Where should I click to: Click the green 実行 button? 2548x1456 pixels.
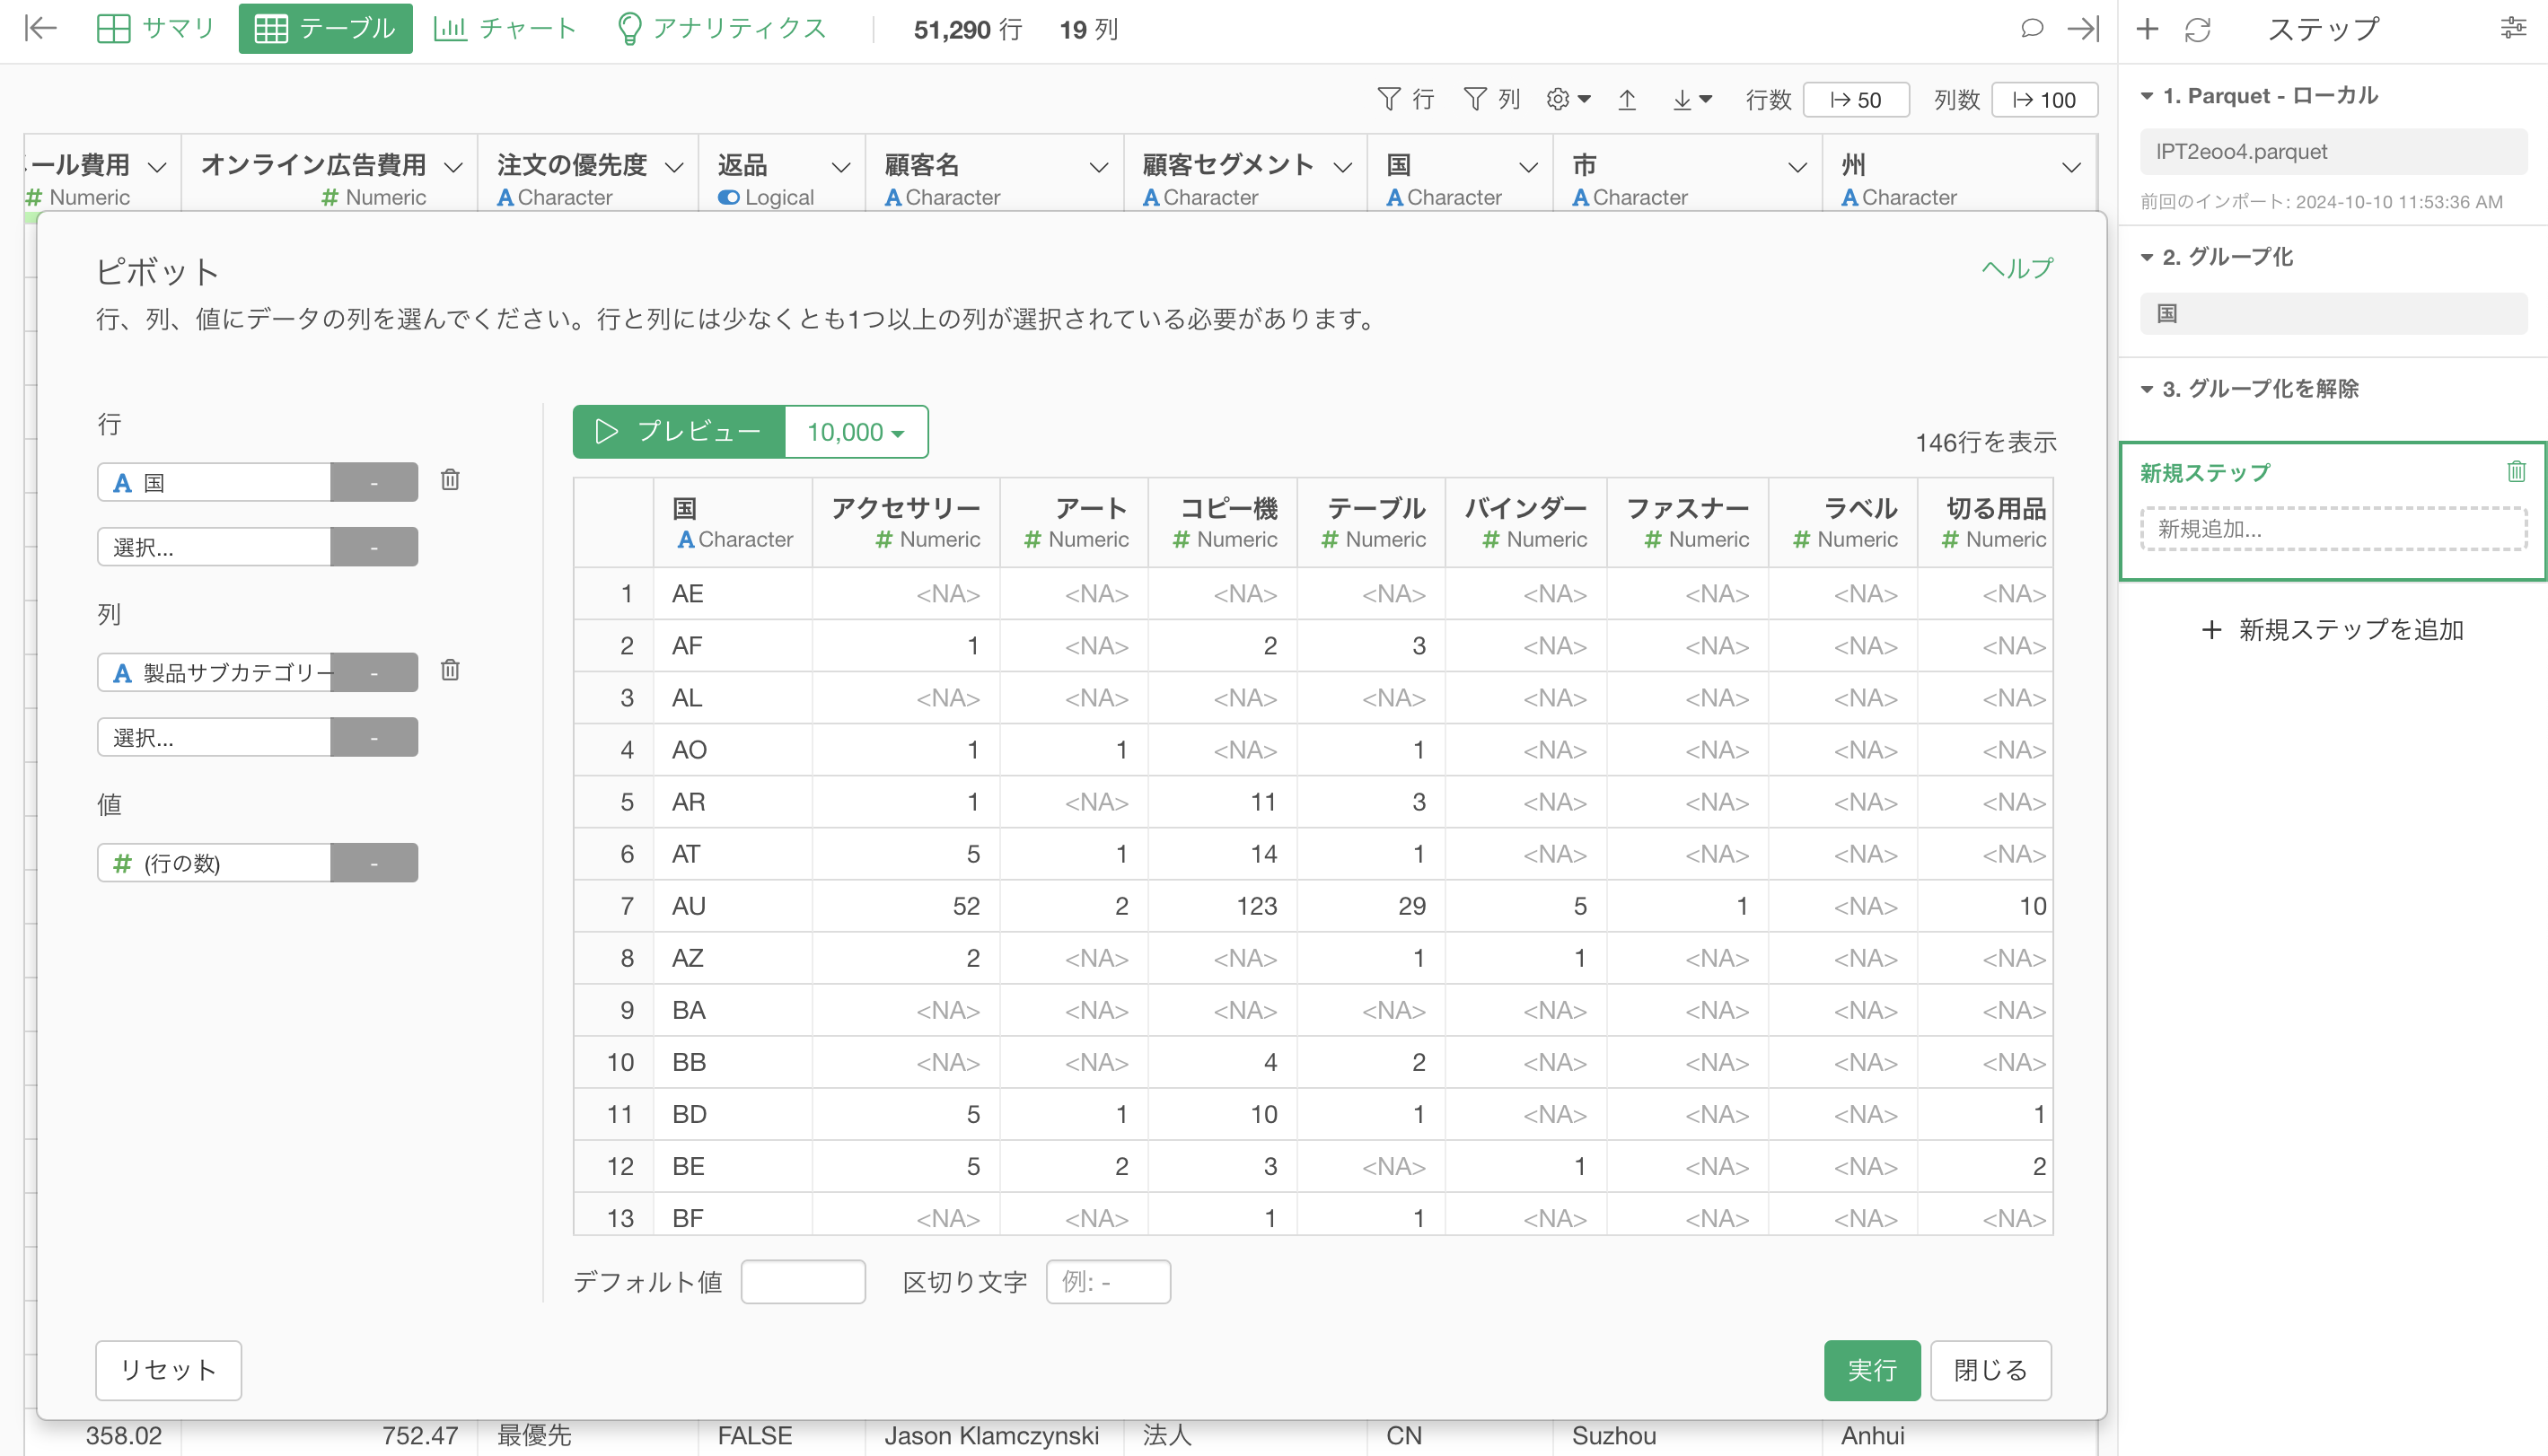(1872, 1370)
